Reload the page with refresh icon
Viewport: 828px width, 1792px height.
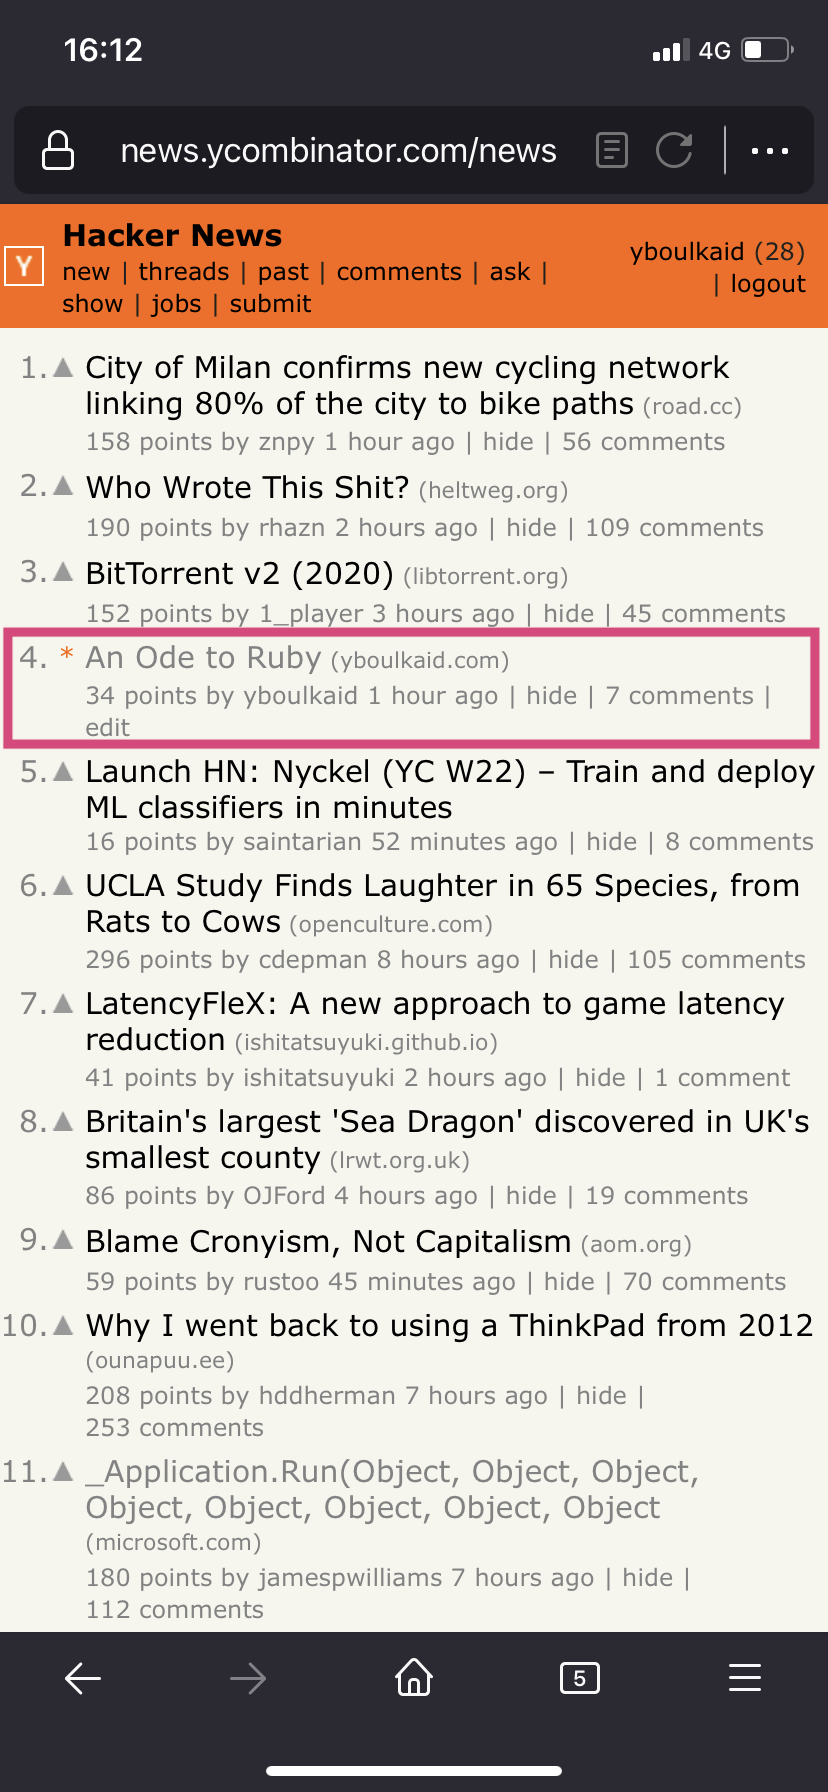(x=674, y=151)
